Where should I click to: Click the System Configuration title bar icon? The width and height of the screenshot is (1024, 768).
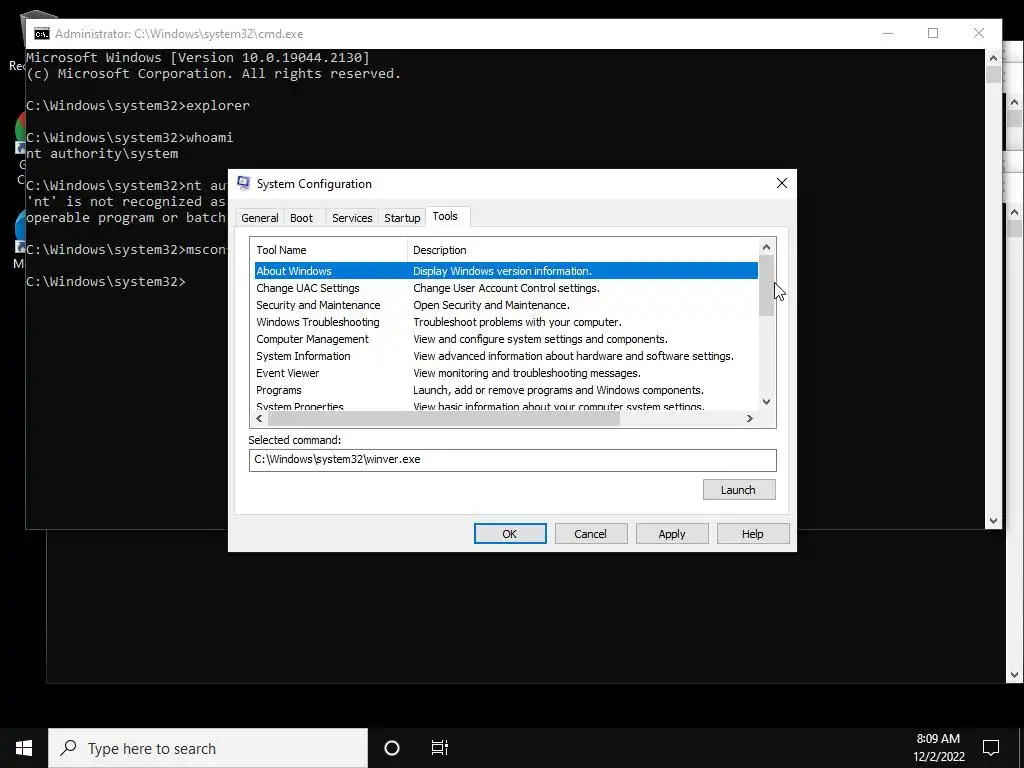tap(244, 183)
